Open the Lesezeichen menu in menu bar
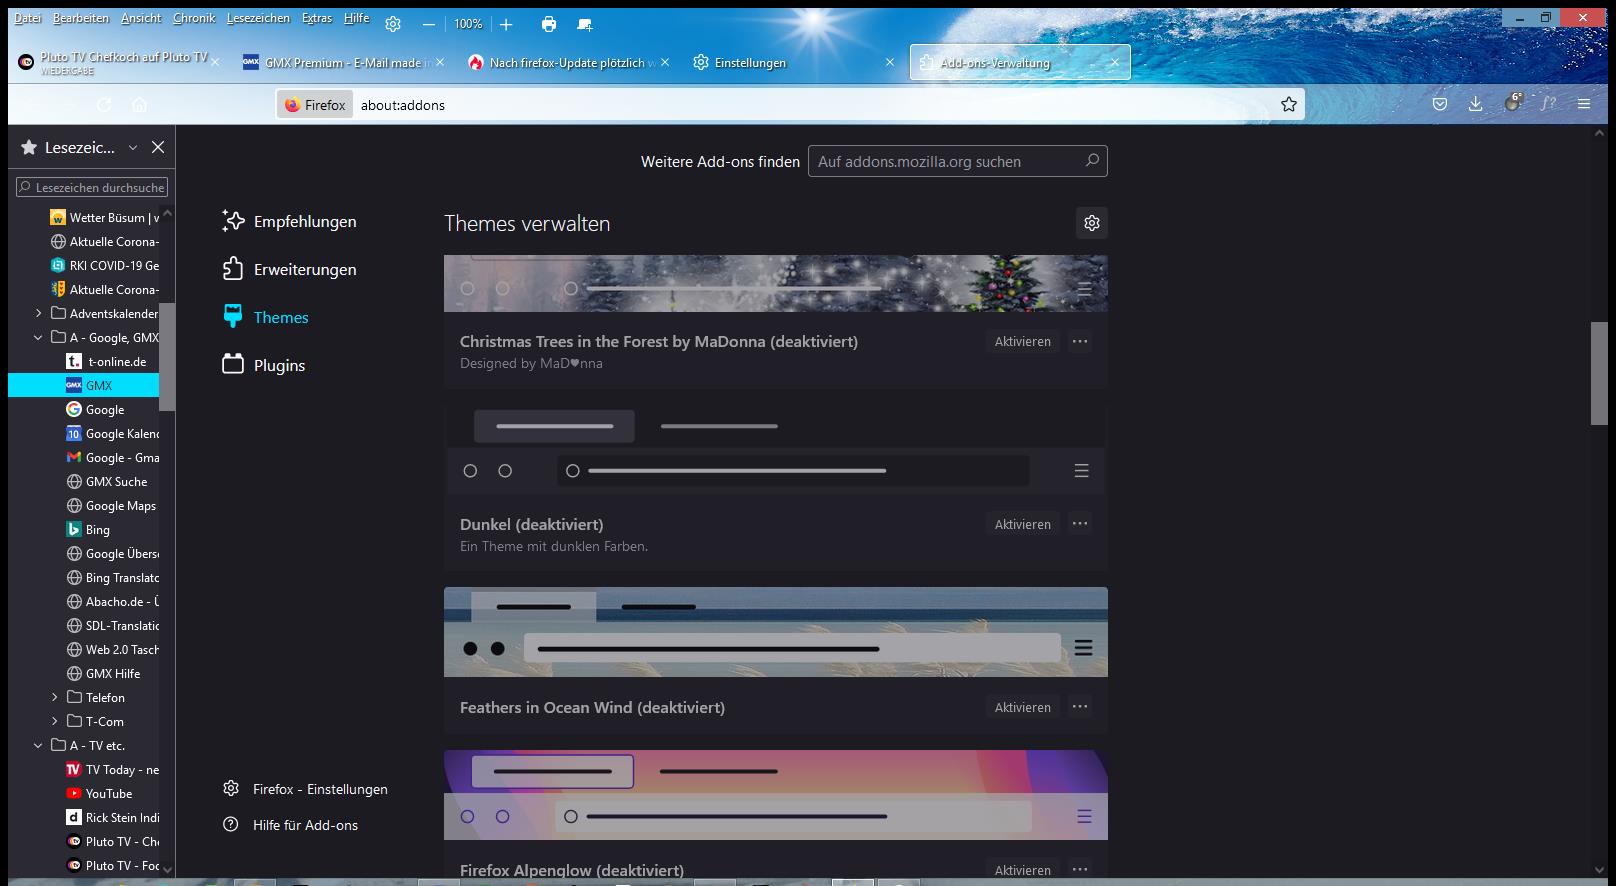The width and height of the screenshot is (1616, 886). click(x=258, y=18)
